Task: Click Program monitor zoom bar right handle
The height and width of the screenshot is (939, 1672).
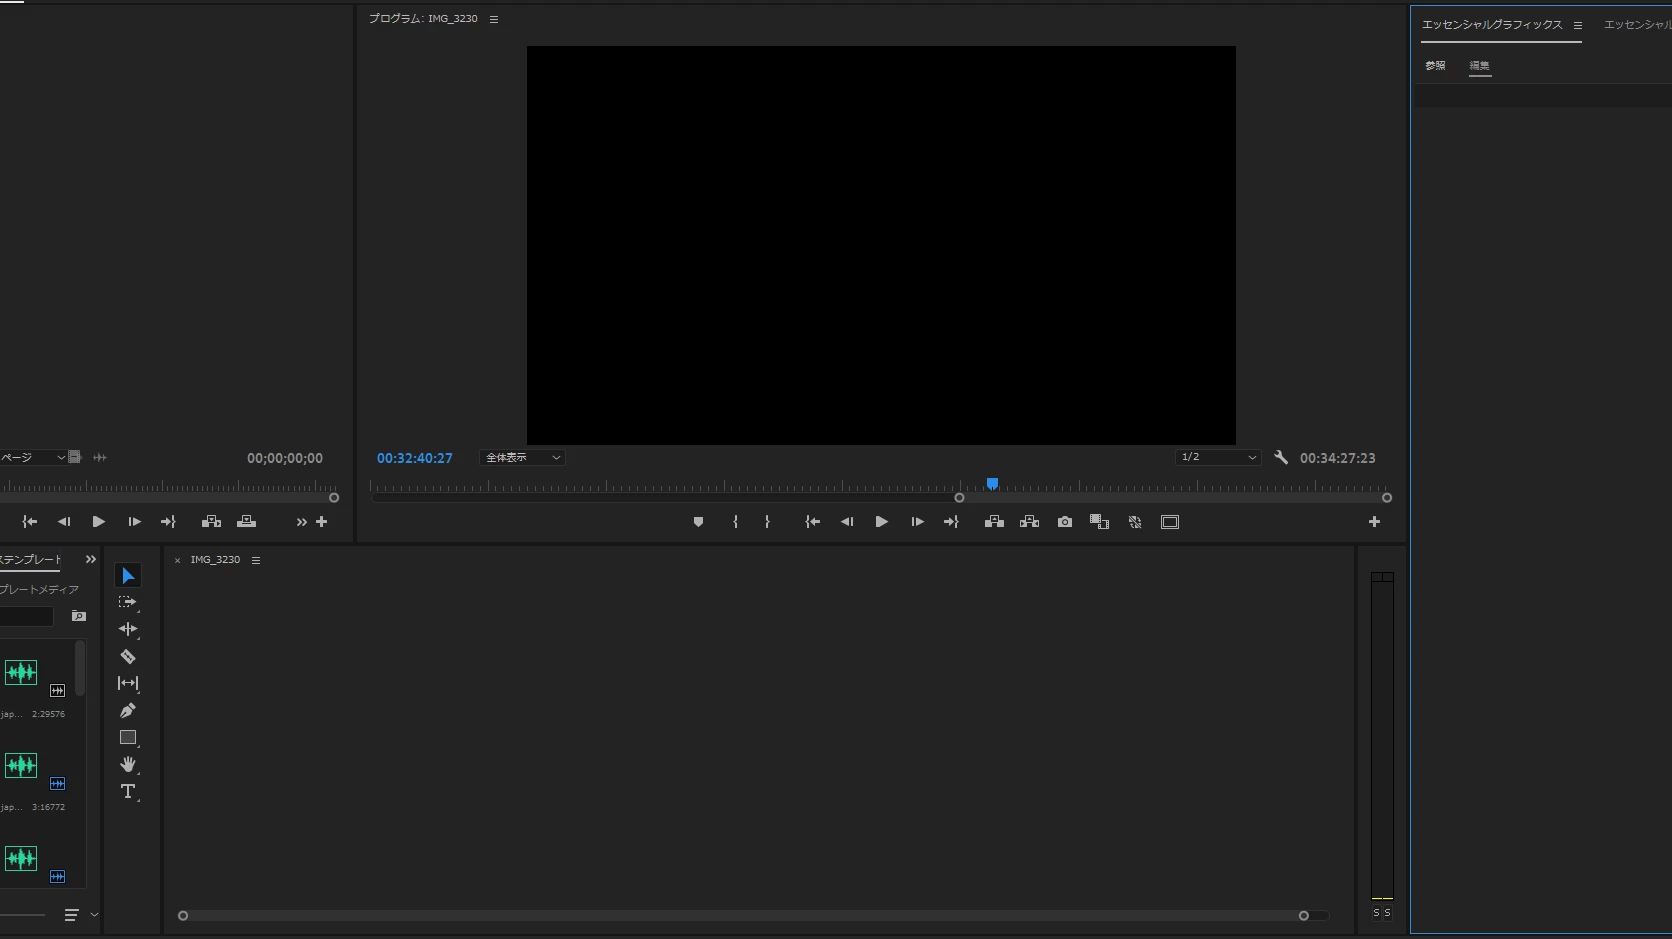Action: (x=1387, y=498)
